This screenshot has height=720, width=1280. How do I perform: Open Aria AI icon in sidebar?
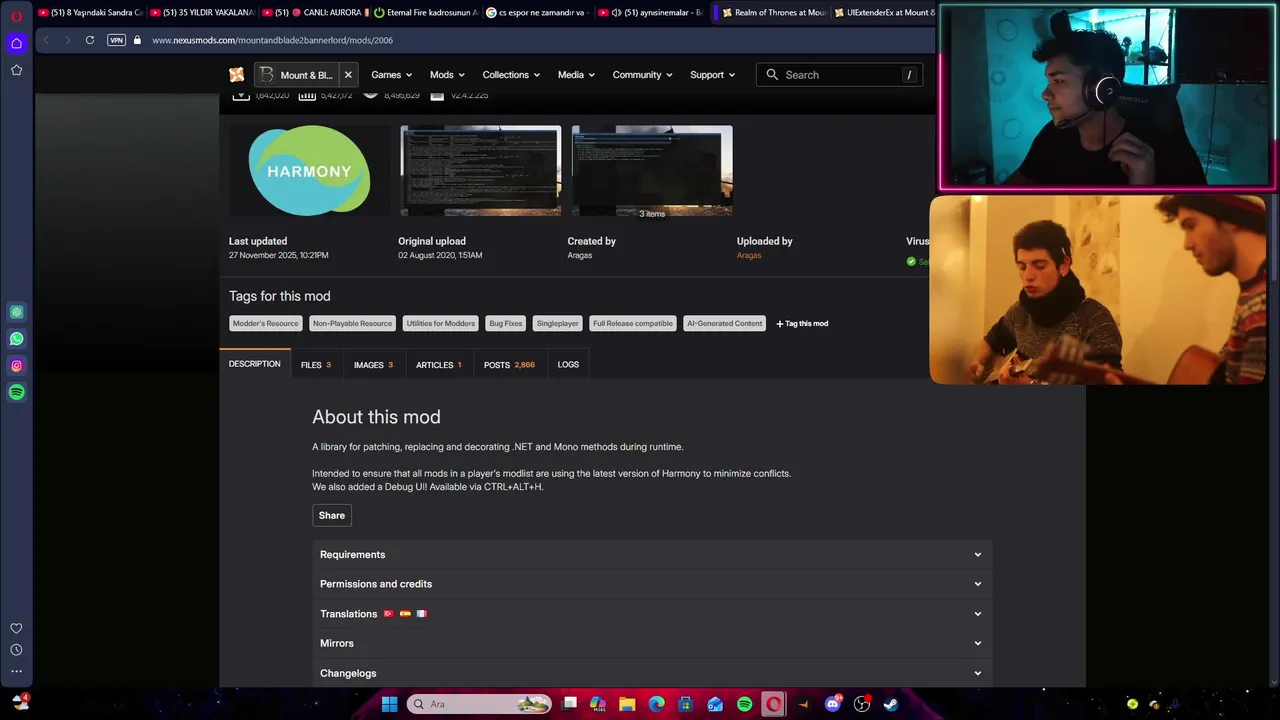click(16, 312)
